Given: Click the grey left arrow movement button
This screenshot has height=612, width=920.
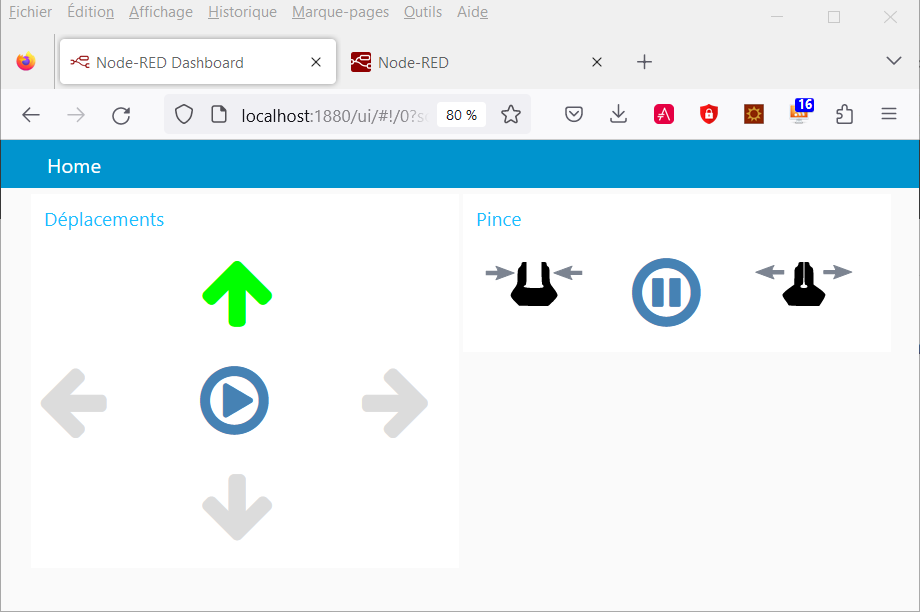Looking at the screenshot, I should [x=74, y=403].
